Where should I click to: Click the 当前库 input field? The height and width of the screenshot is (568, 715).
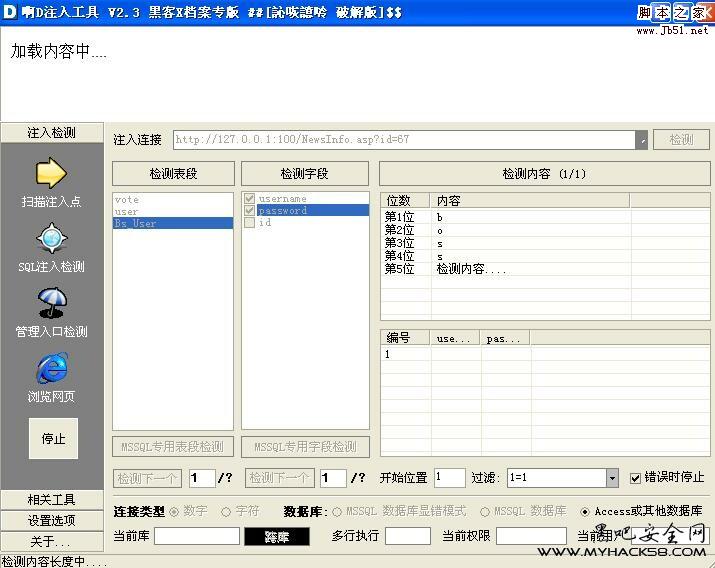[x=197, y=536]
